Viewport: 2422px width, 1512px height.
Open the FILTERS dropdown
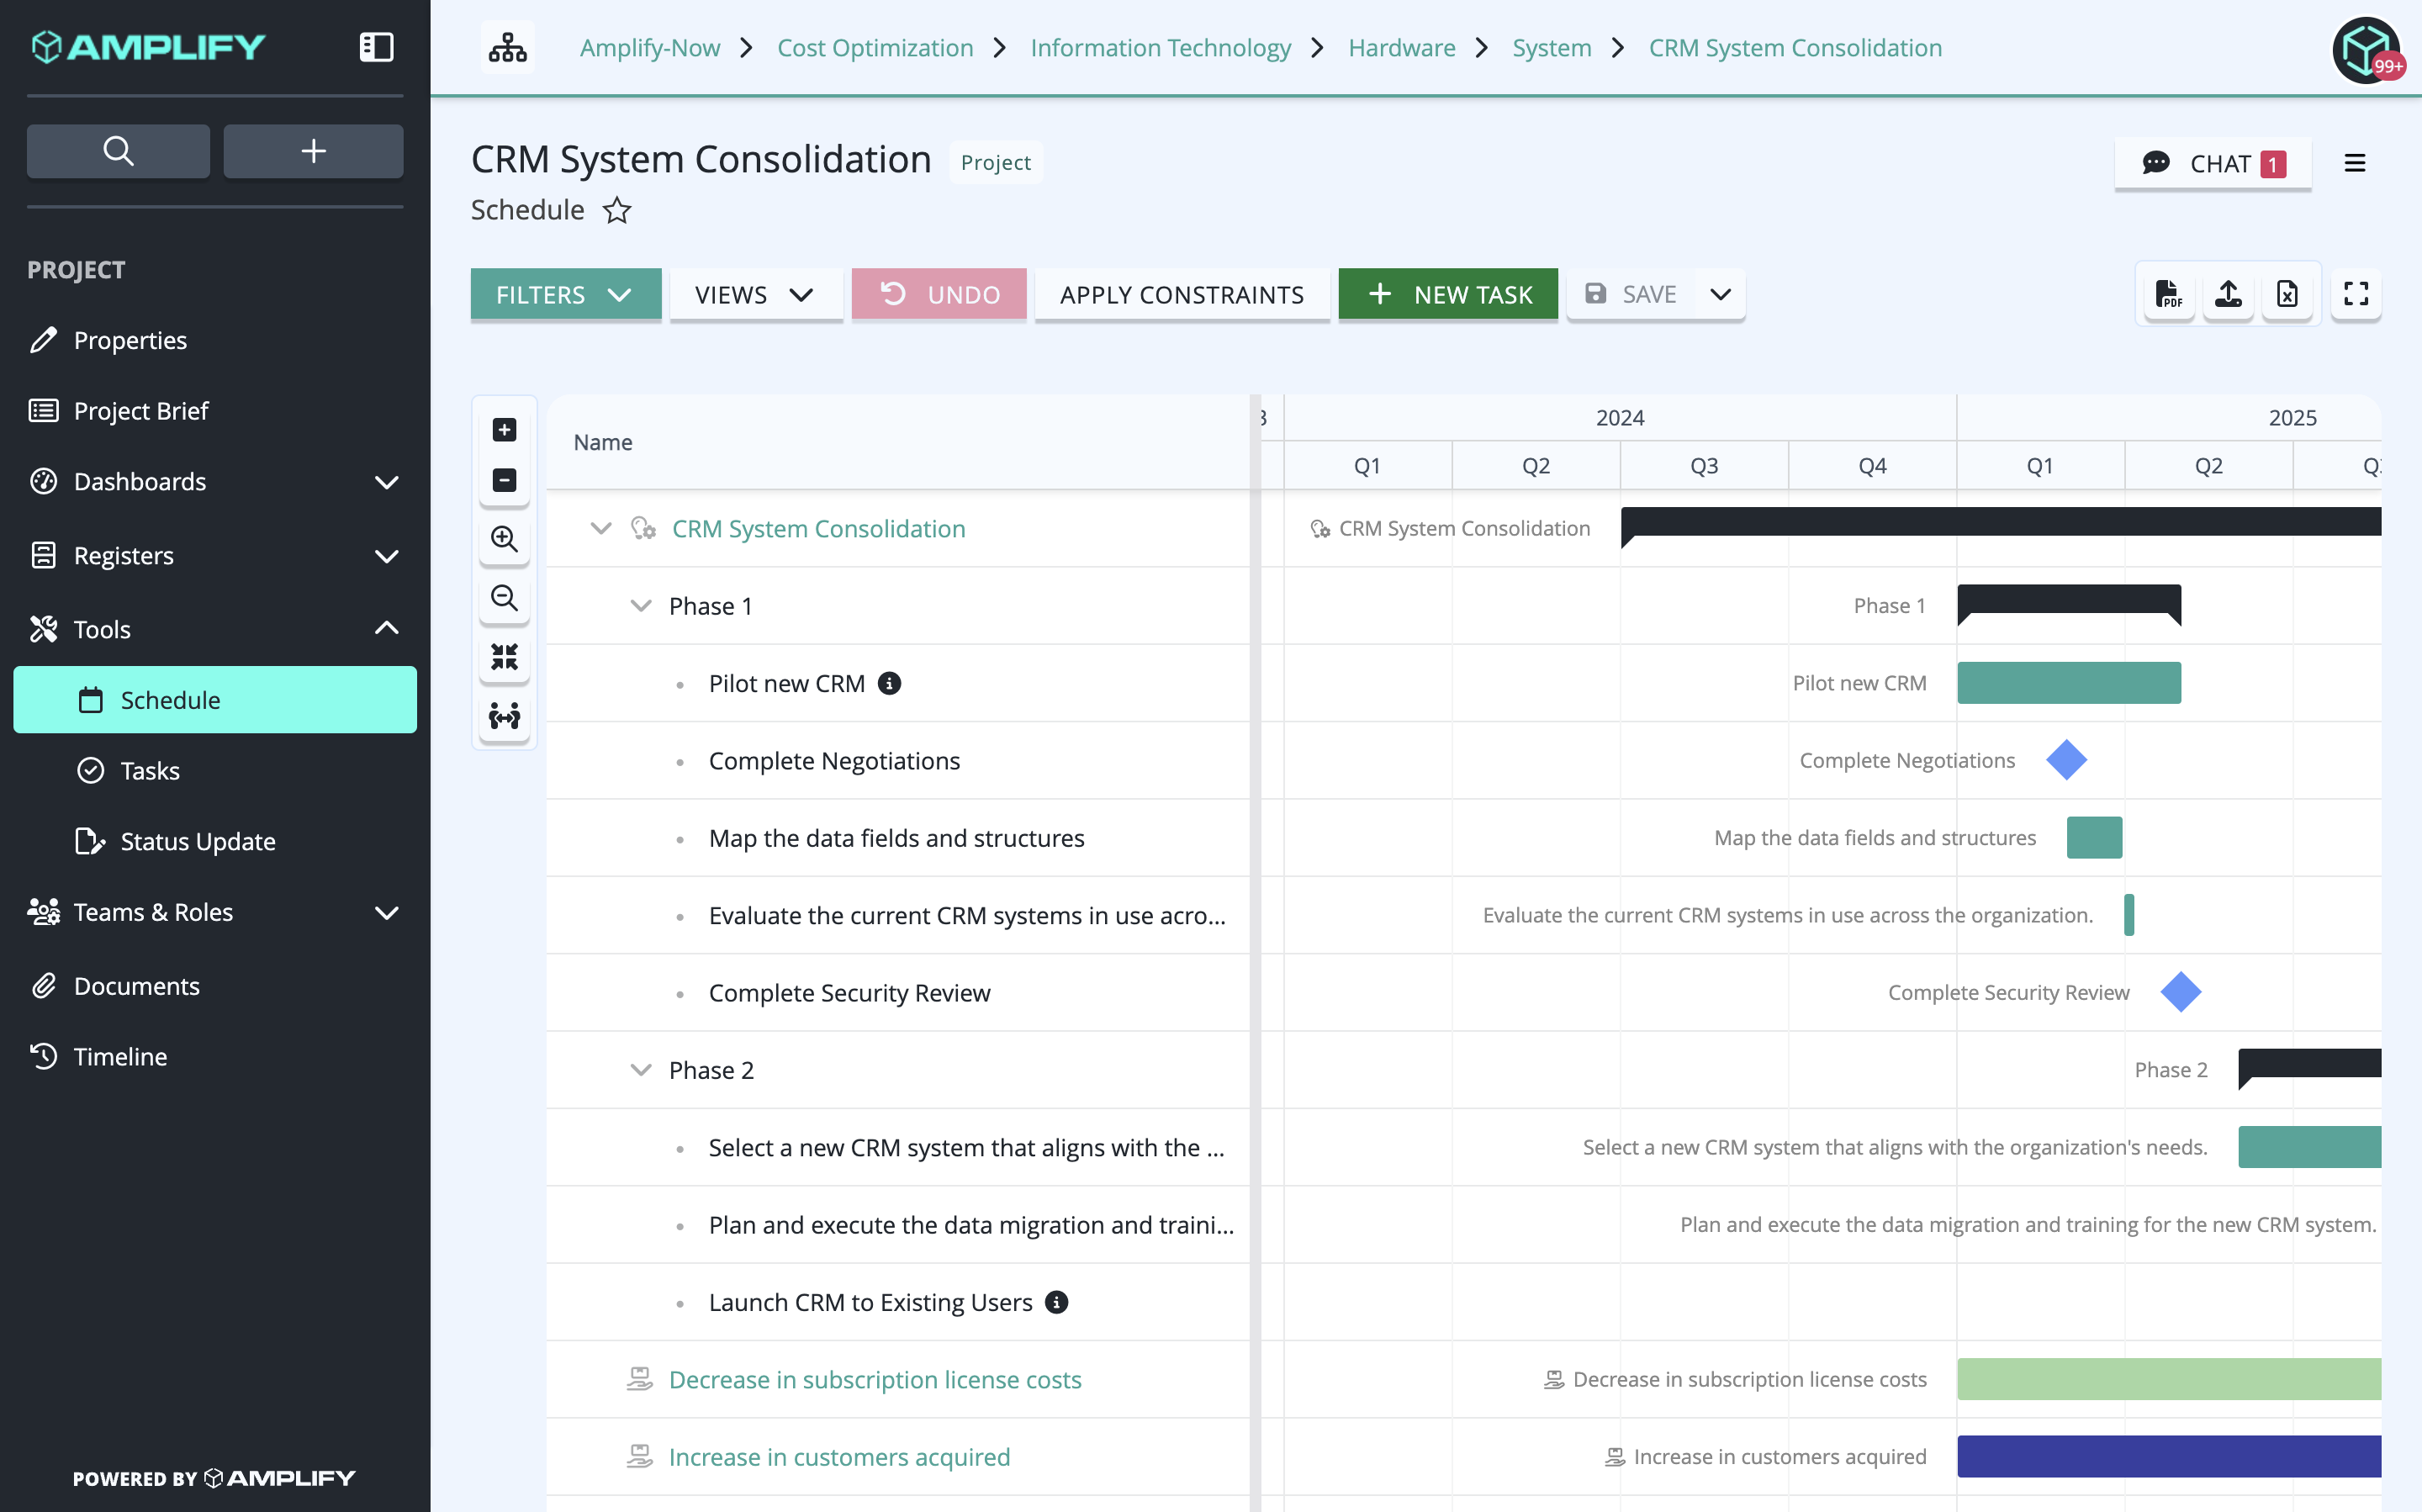566,294
